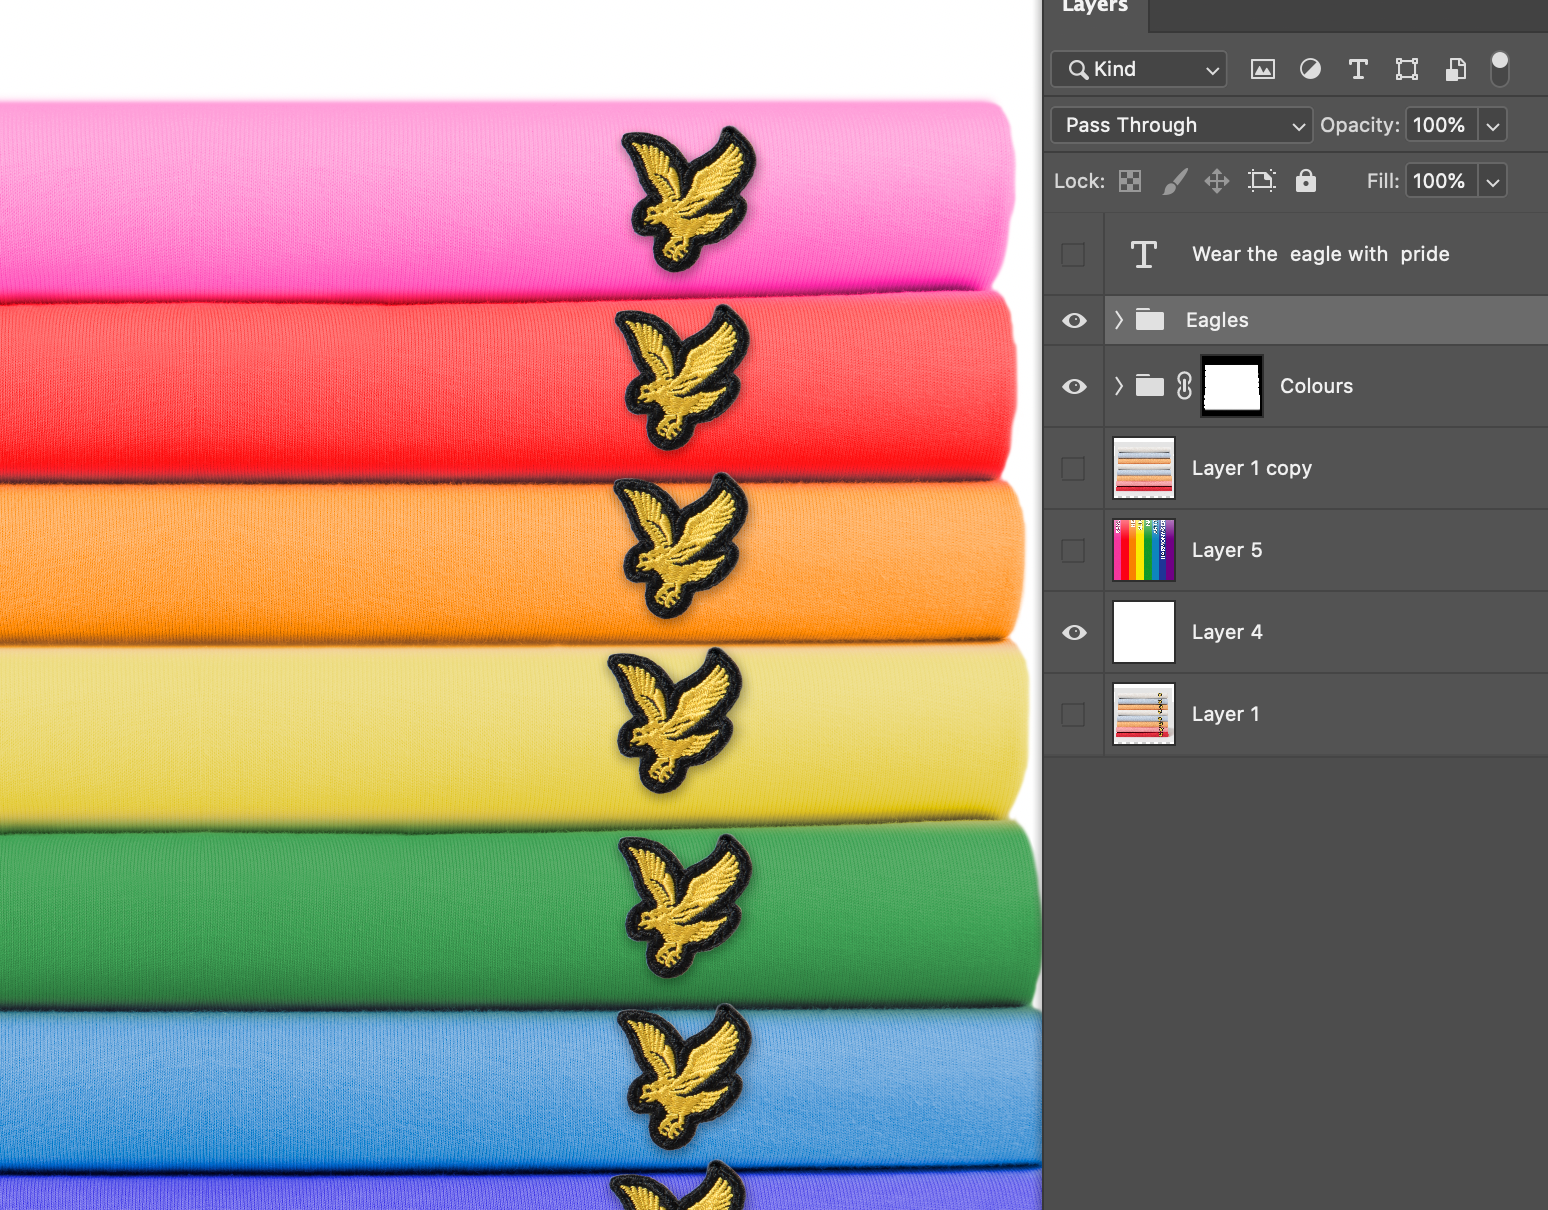The image size is (1548, 1210).
Task: Show the 'Wear the eagle with pride' text layer
Action: coord(1073,254)
